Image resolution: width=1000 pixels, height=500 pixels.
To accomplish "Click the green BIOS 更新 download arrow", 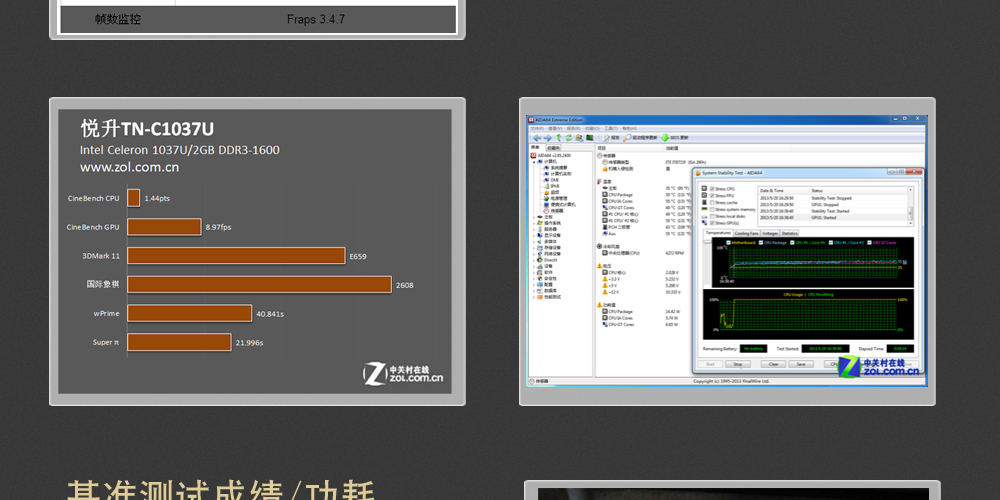I will click(x=665, y=138).
